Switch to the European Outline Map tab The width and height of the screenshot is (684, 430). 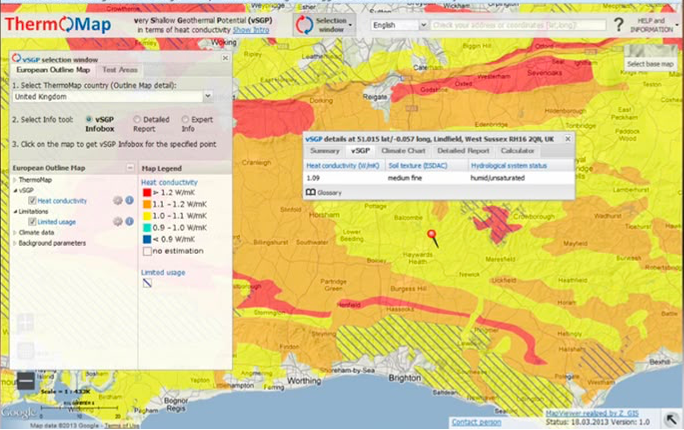[x=53, y=70]
